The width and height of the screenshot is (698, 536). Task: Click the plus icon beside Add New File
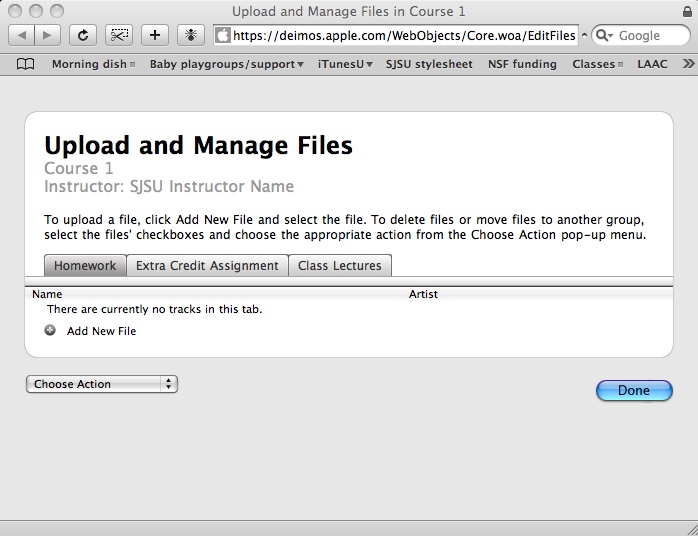[x=50, y=330]
